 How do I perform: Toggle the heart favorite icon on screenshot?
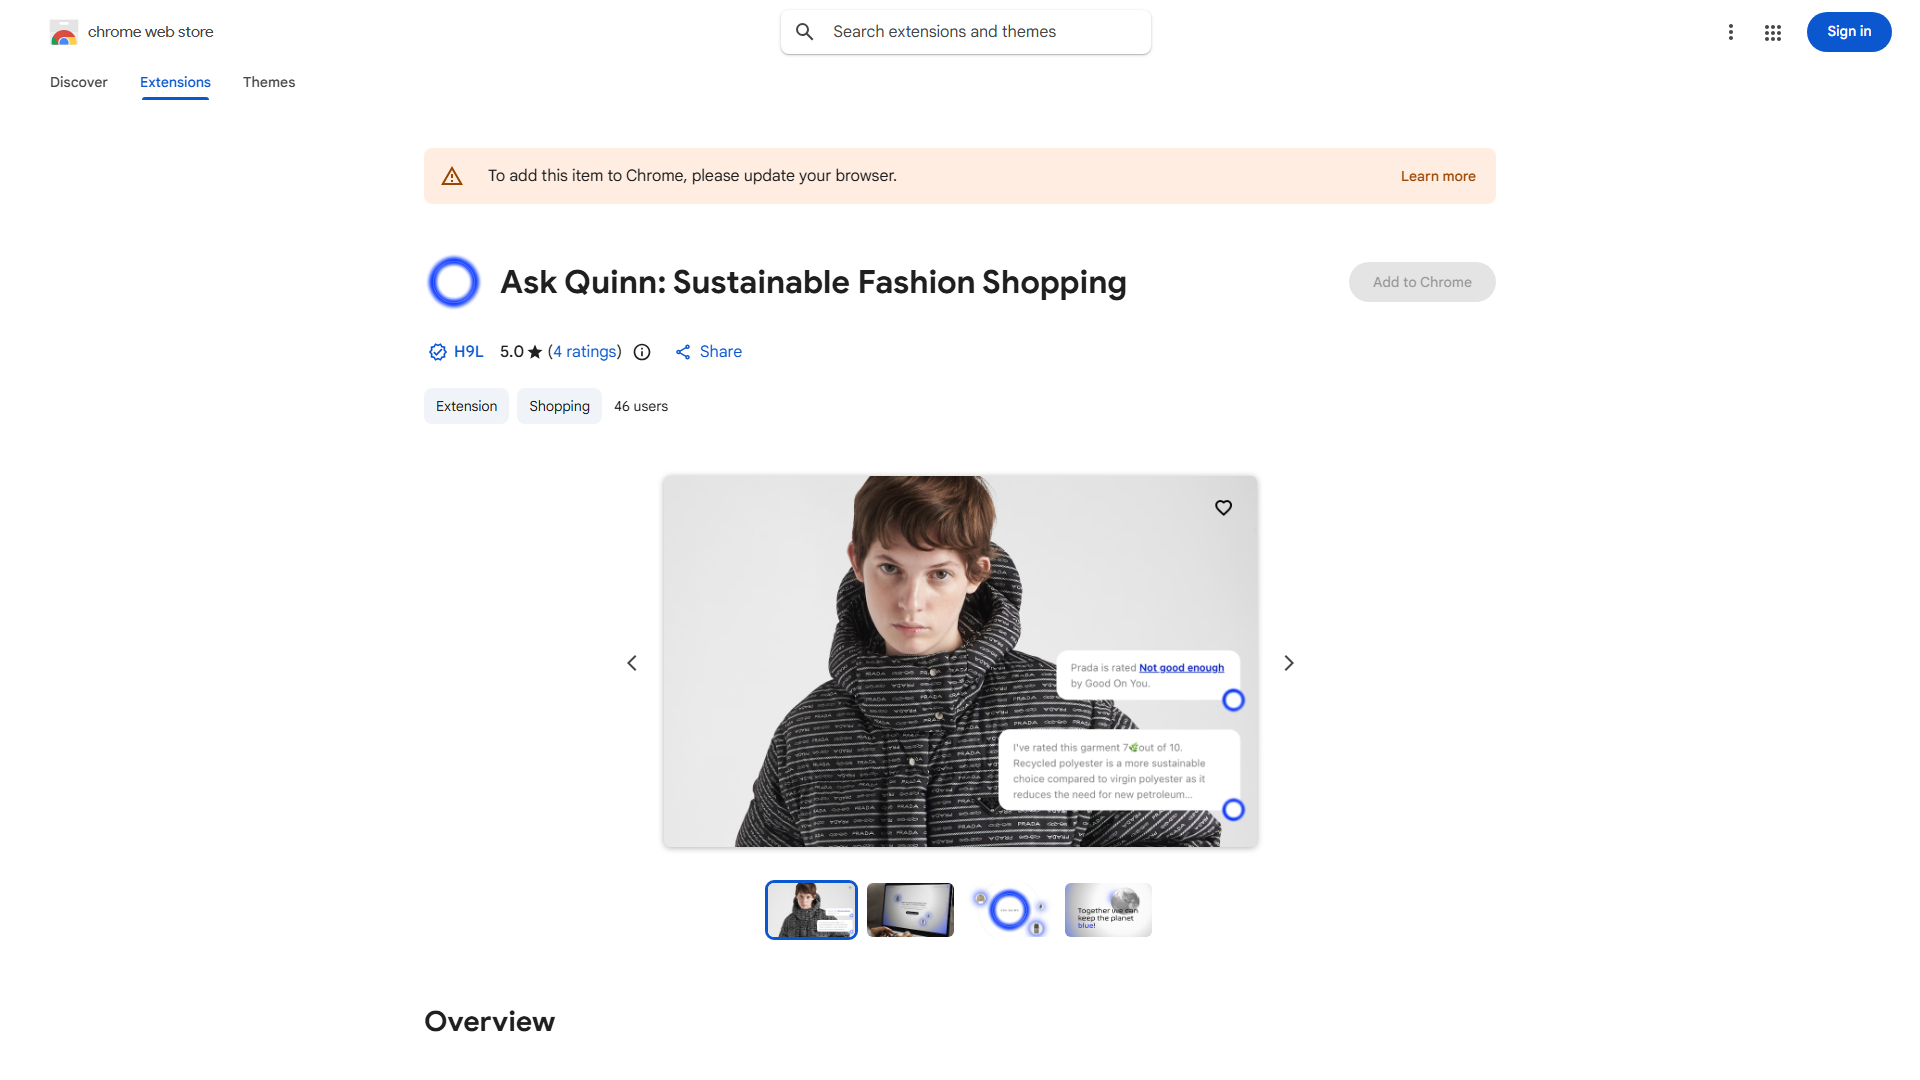pyautogui.click(x=1223, y=508)
